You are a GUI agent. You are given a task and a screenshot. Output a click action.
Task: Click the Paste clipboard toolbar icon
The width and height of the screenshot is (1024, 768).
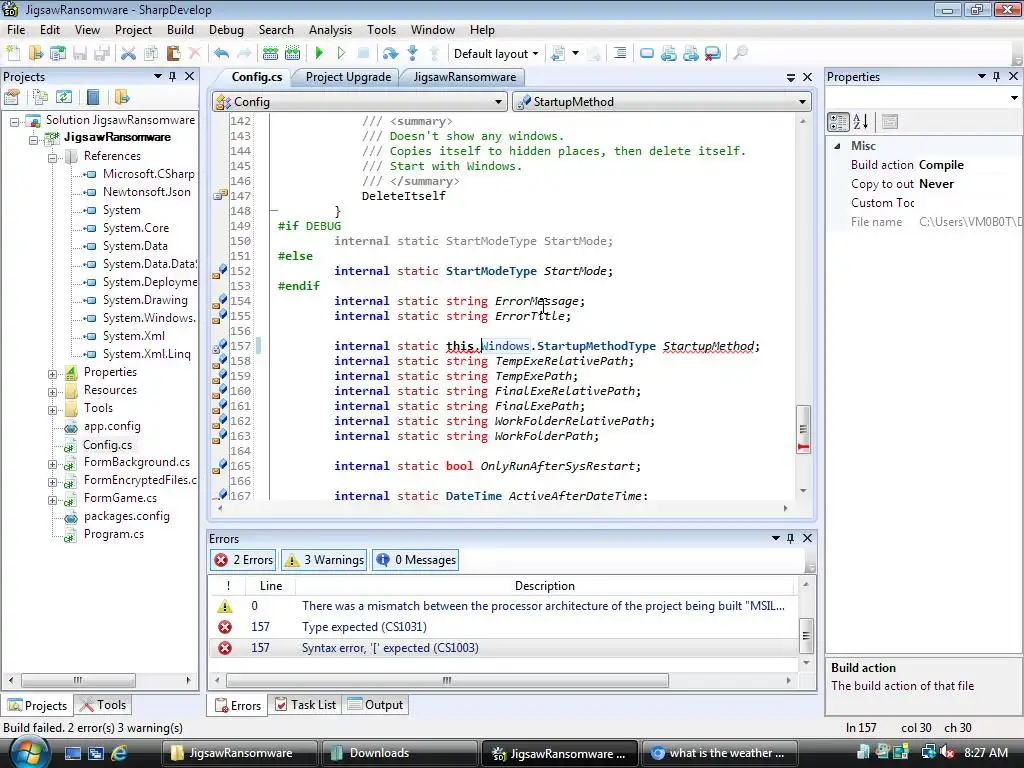point(173,53)
